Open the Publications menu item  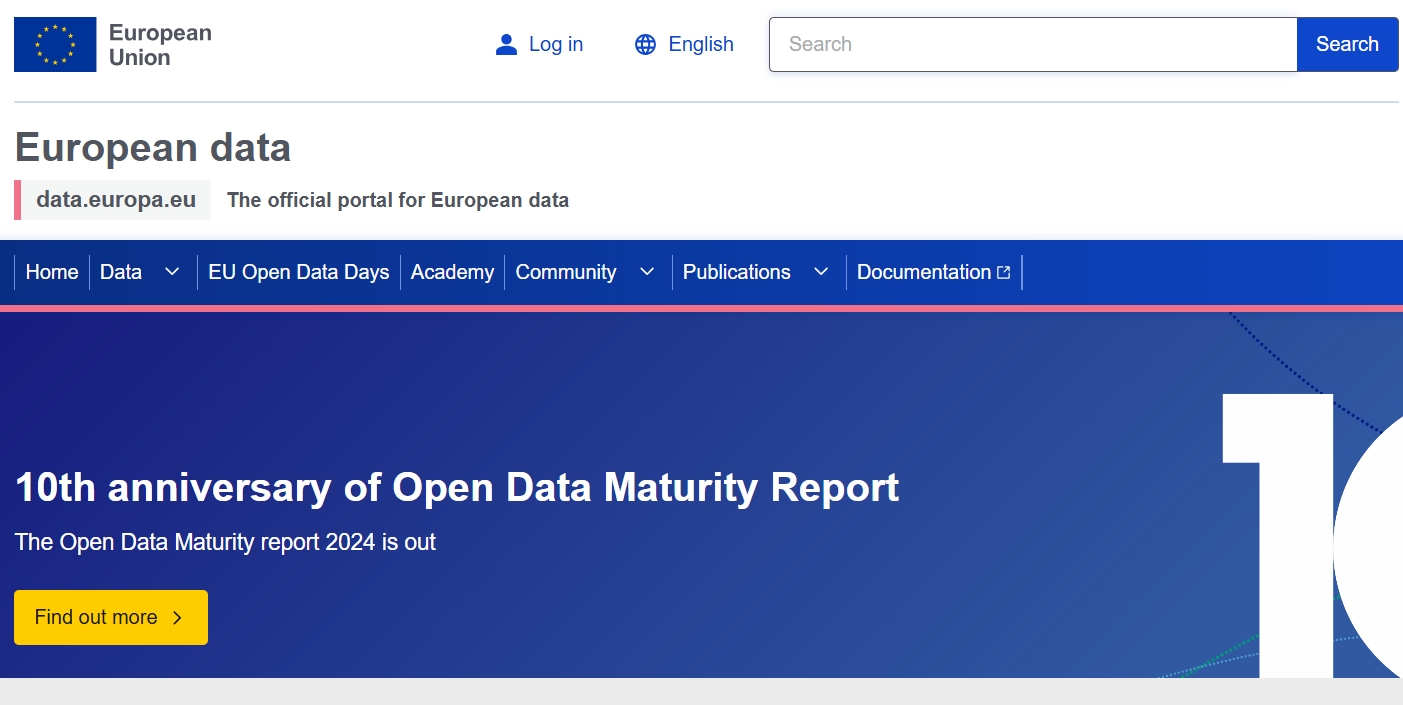coord(737,272)
